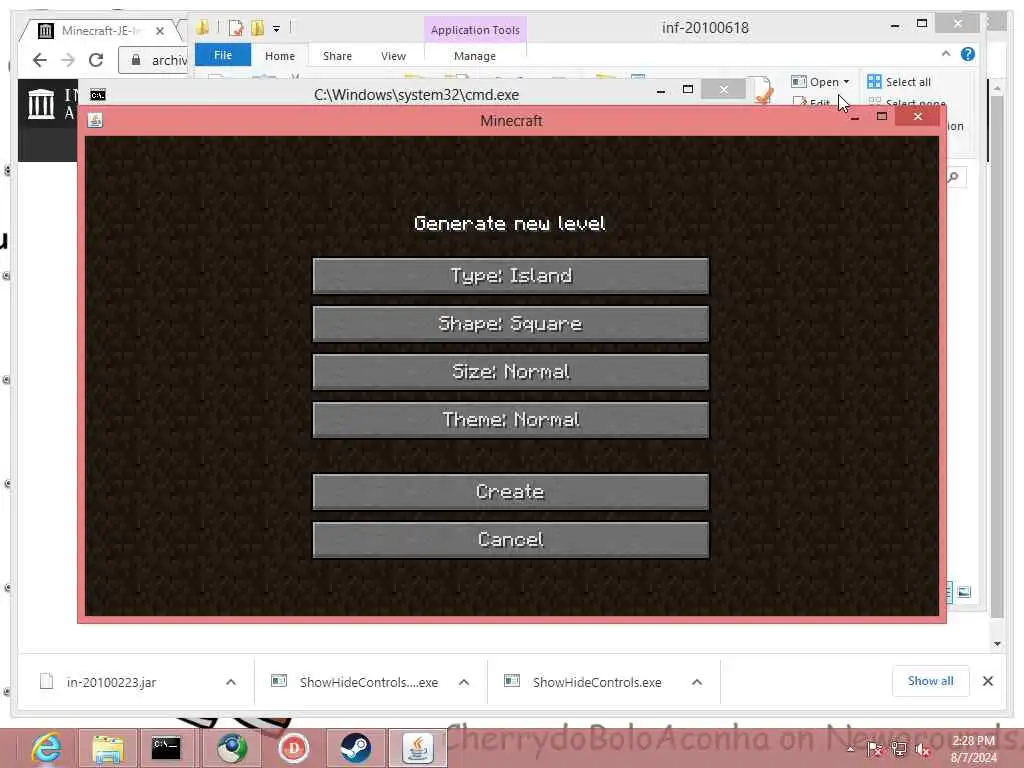
Task: Open Internet Explorer from taskbar
Action: coord(46,748)
